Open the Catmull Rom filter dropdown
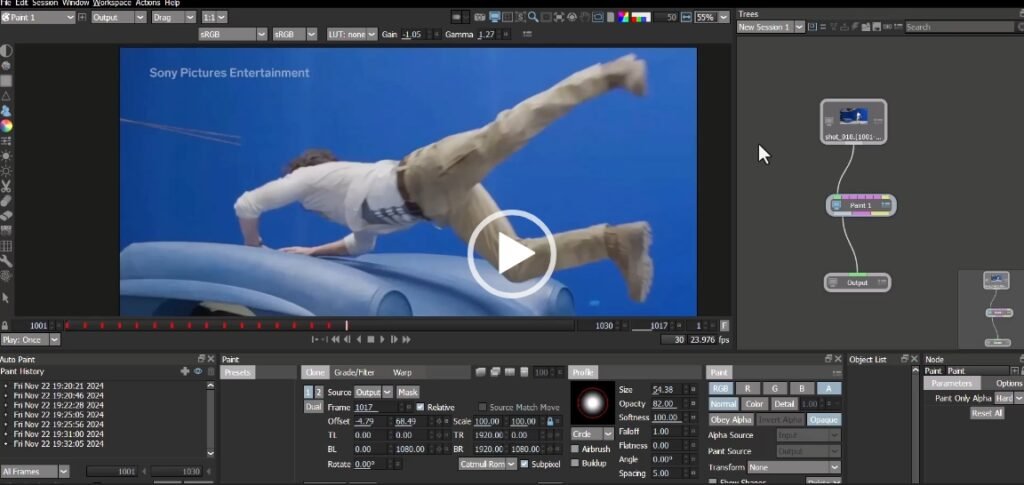This screenshot has width=1024, height=485. pyautogui.click(x=488, y=464)
